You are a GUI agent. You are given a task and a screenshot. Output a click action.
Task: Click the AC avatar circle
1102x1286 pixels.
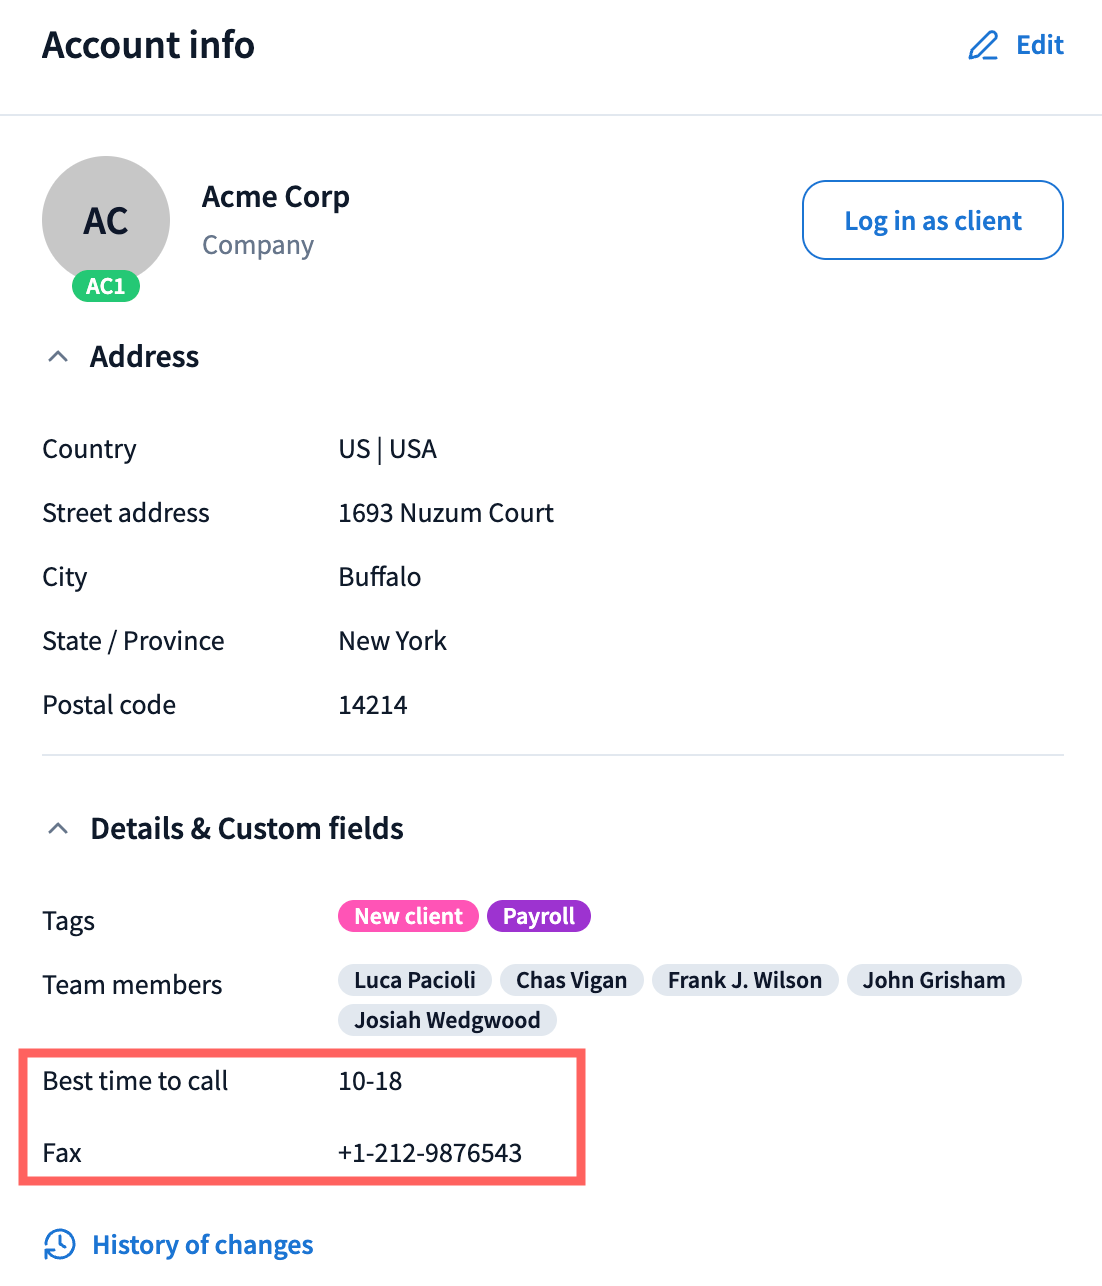[106, 219]
